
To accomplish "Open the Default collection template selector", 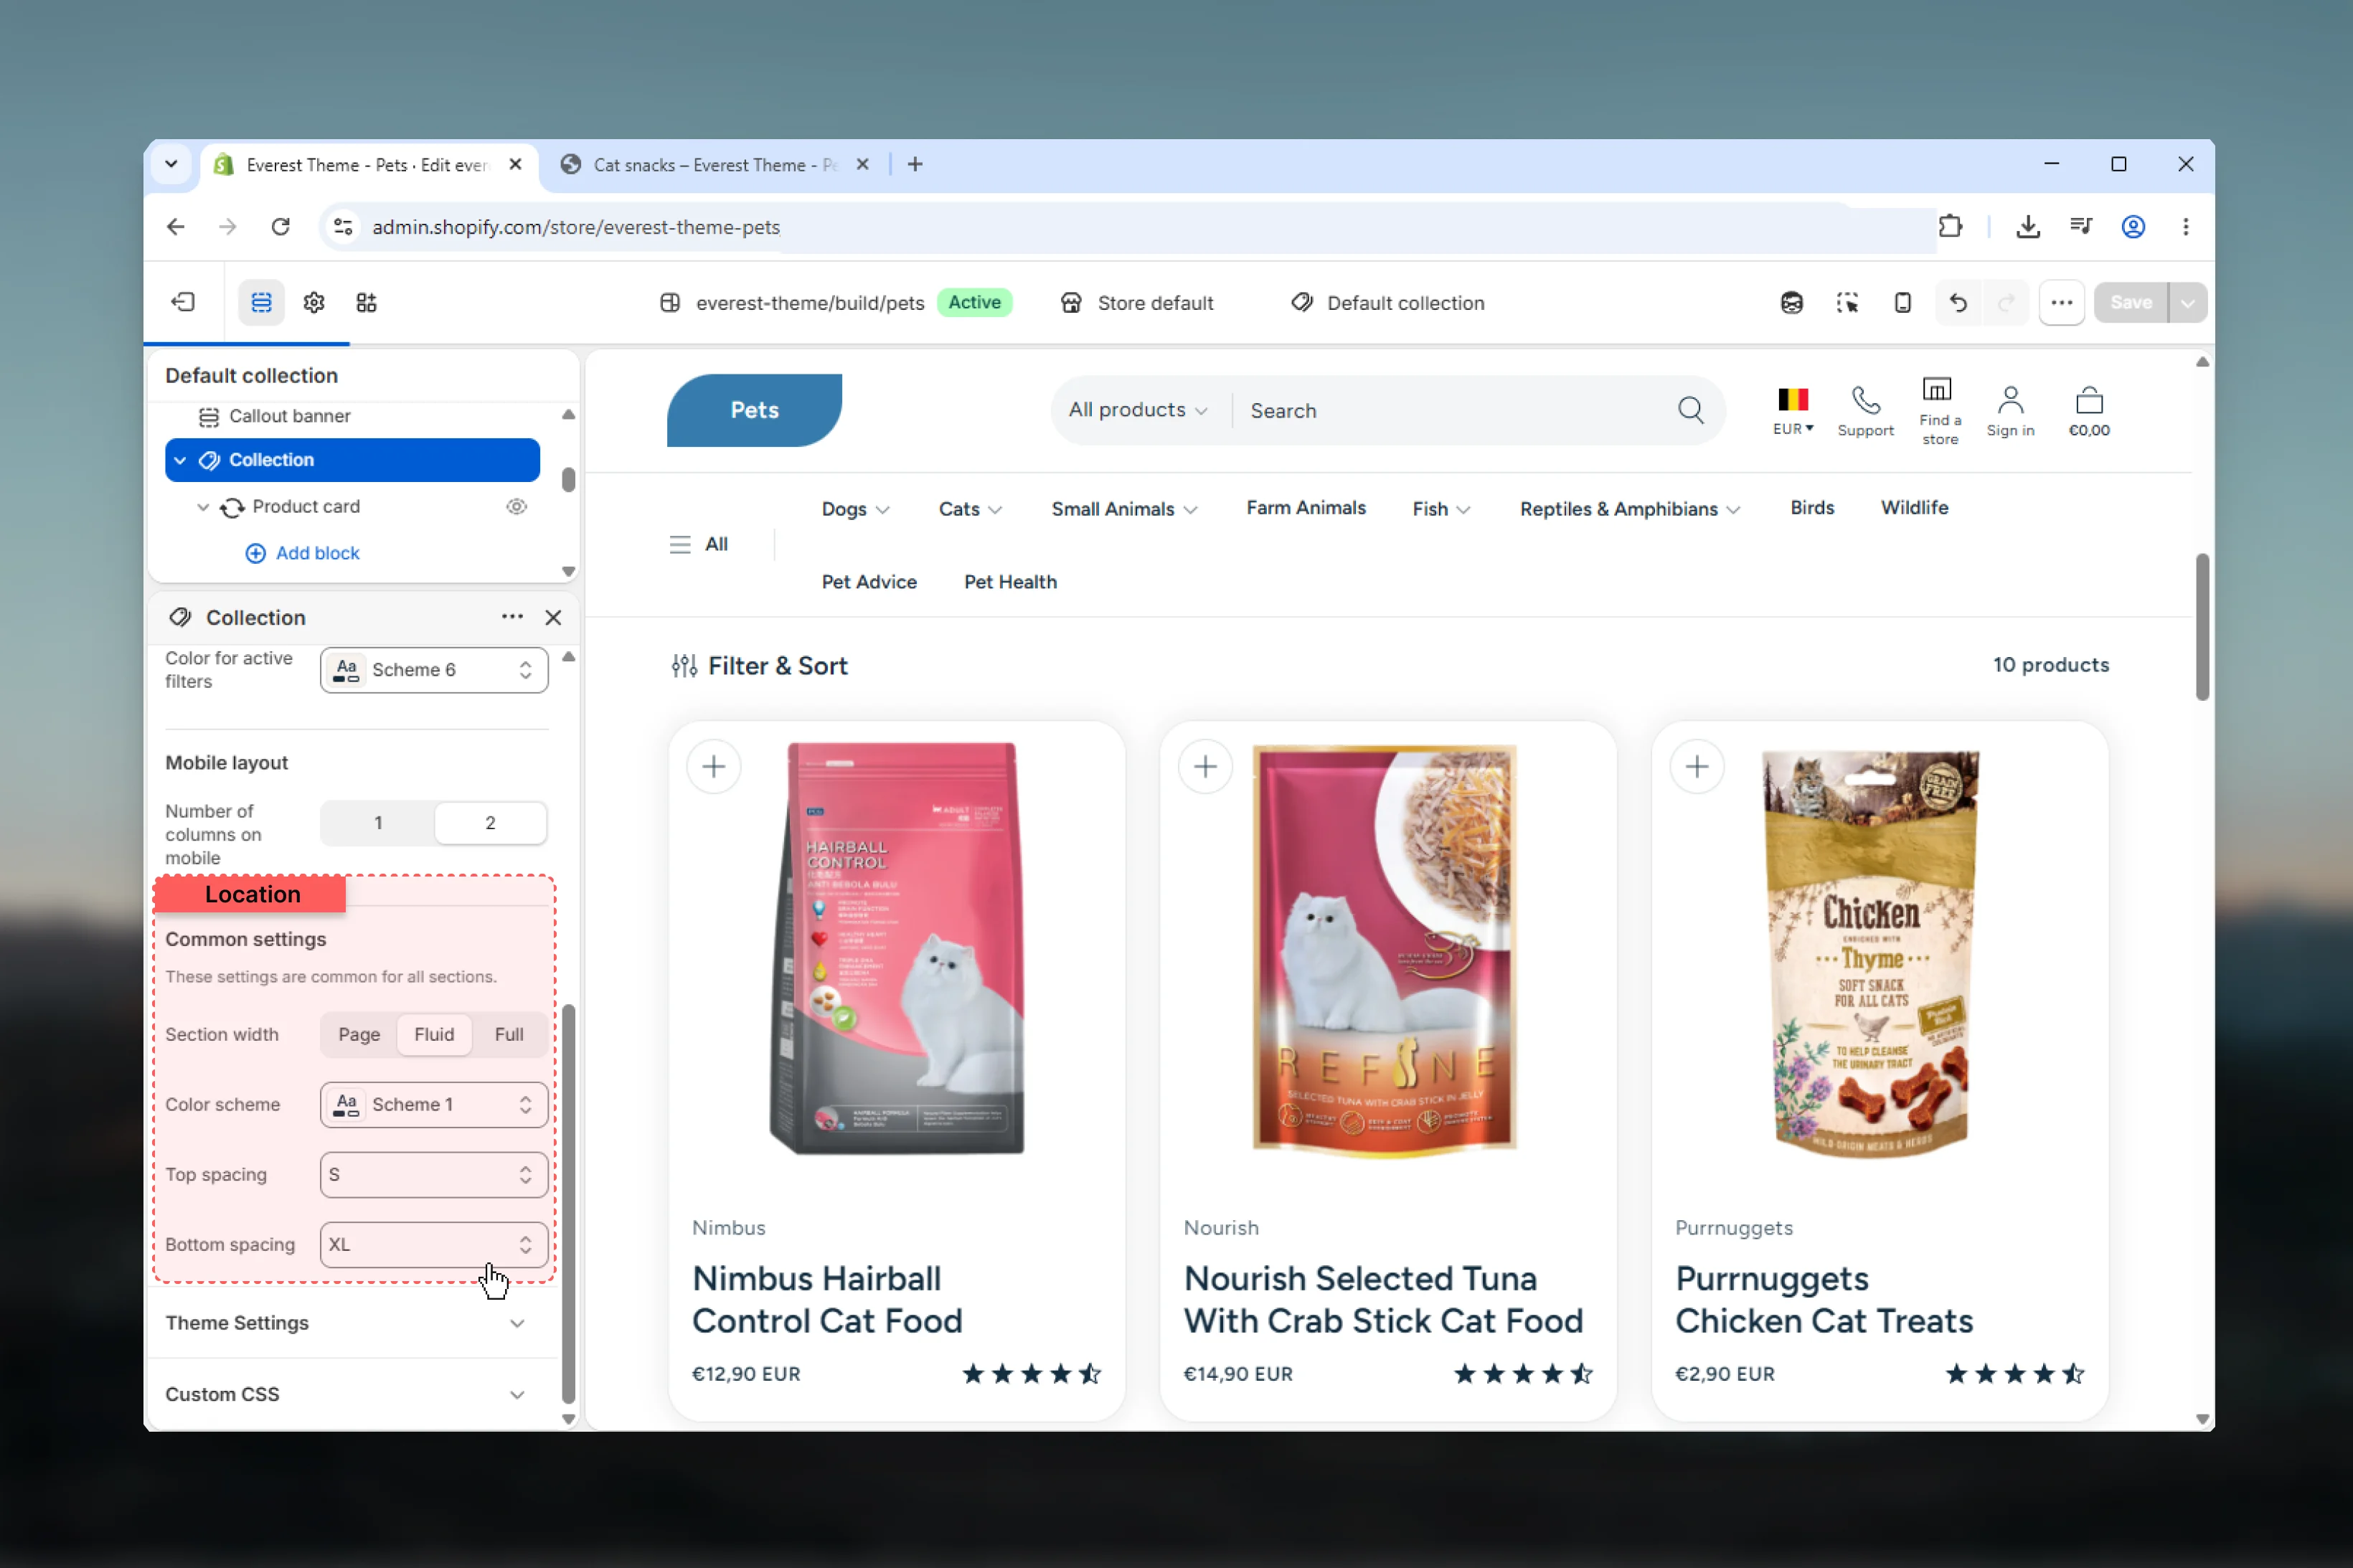I will pyautogui.click(x=1387, y=302).
